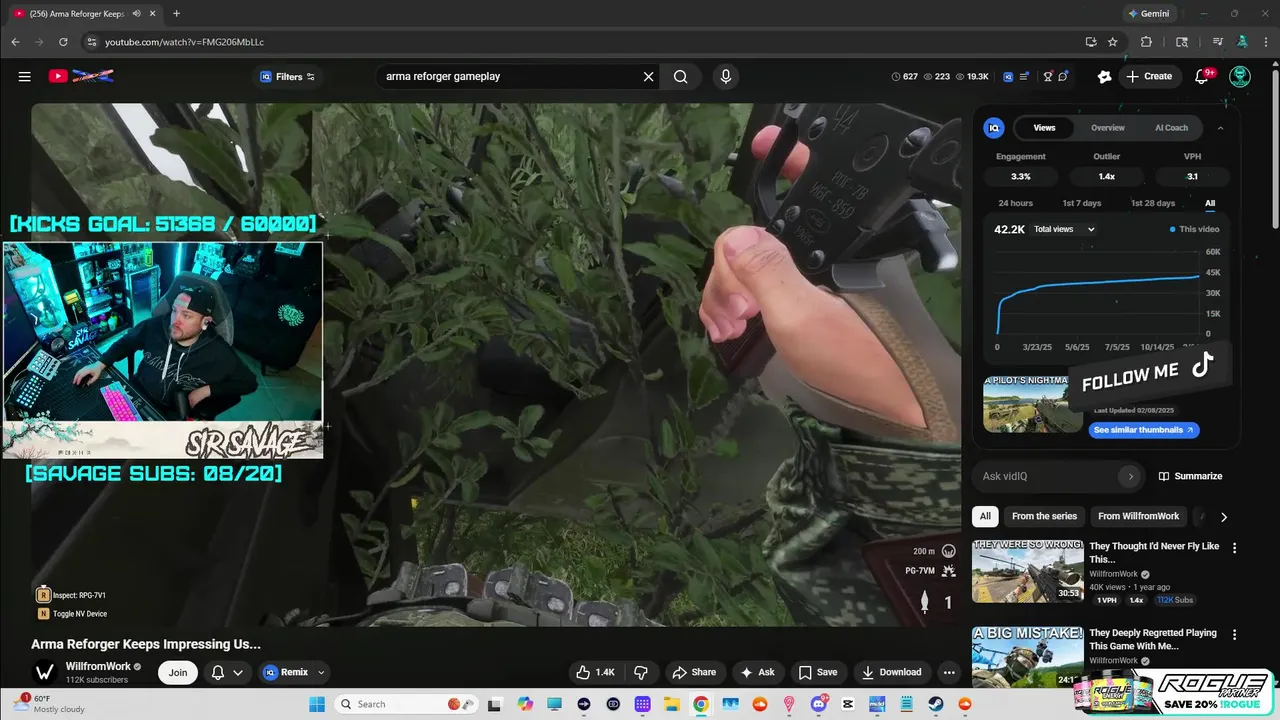Switch to the vidIQ AI Coach tab
The width and height of the screenshot is (1280, 720).
pyautogui.click(x=1171, y=128)
